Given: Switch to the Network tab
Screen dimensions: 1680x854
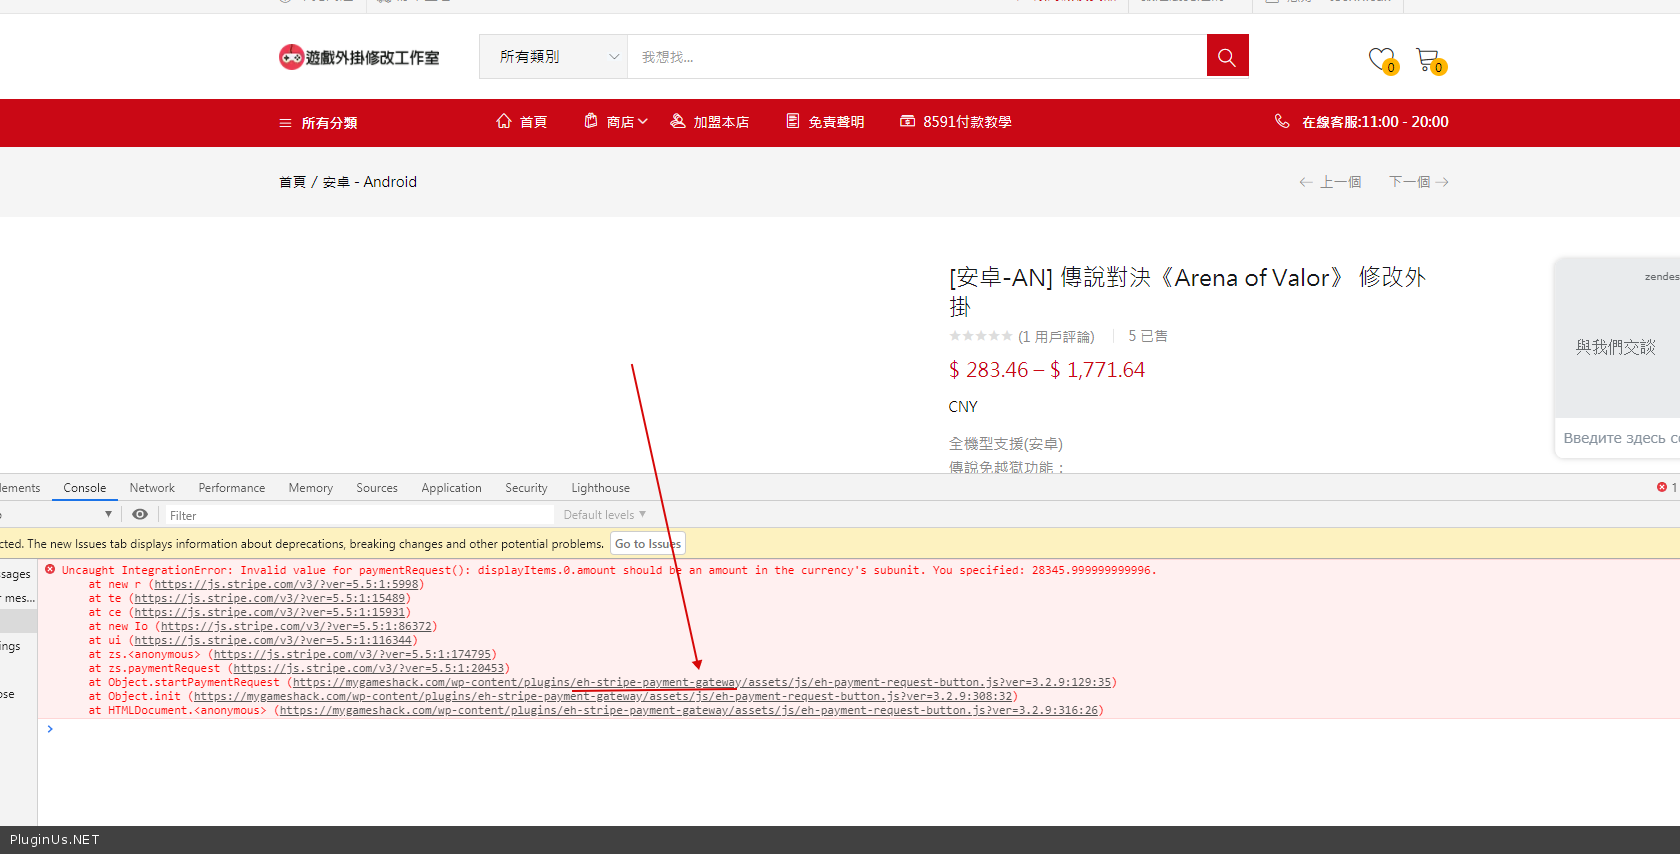Looking at the screenshot, I should click(152, 488).
